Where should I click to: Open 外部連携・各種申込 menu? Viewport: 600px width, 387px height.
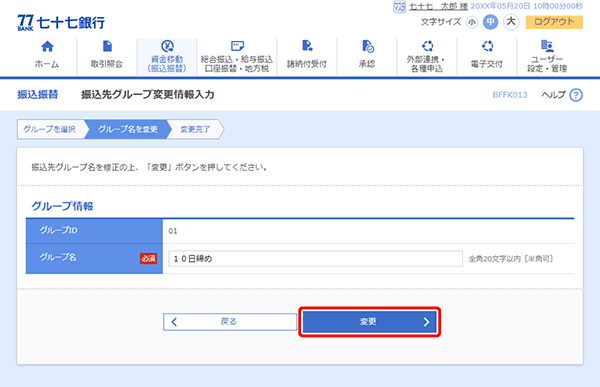coord(427,56)
